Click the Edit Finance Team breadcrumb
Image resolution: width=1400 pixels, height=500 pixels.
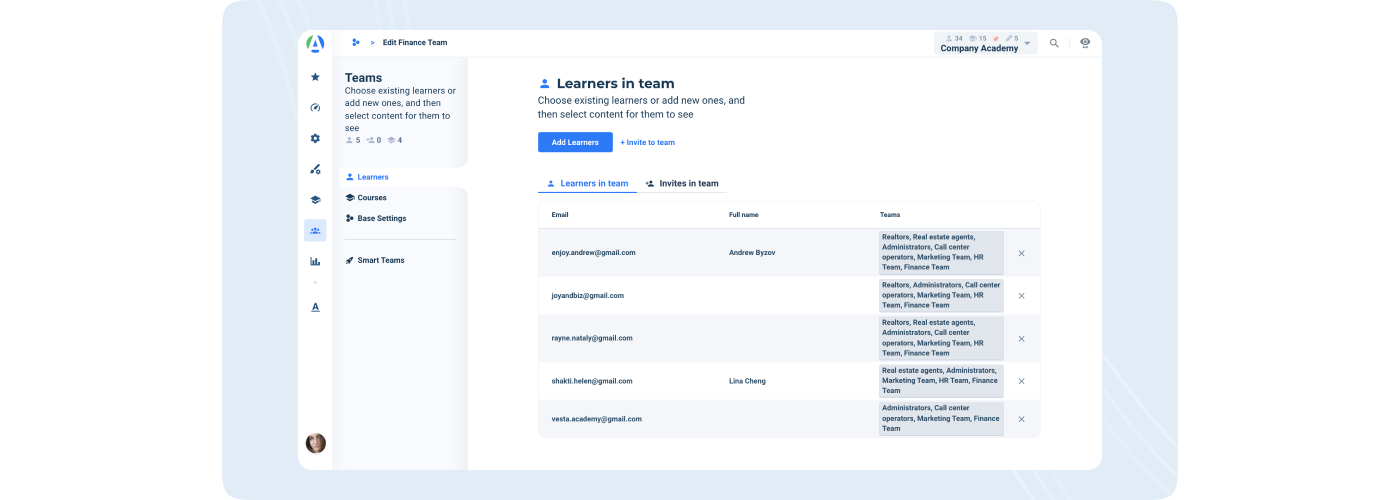pos(415,43)
